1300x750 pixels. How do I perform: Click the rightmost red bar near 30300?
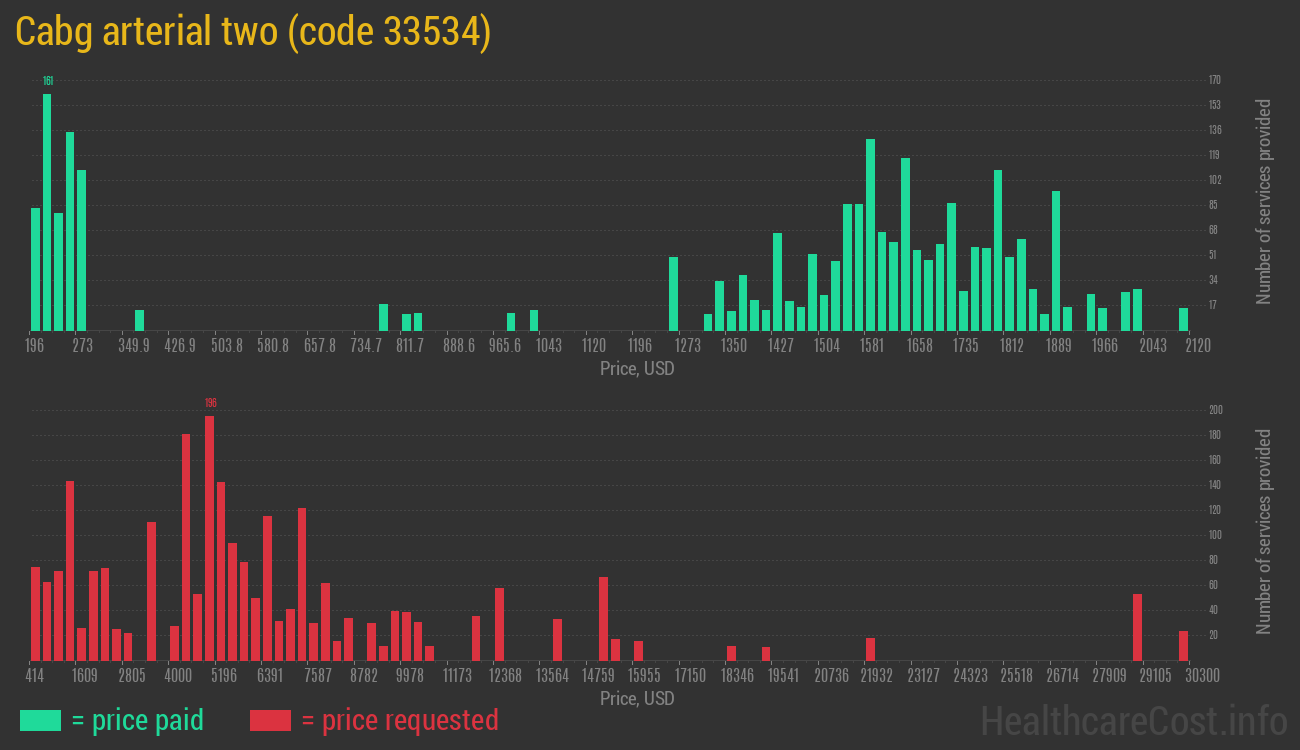(1183, 645)
